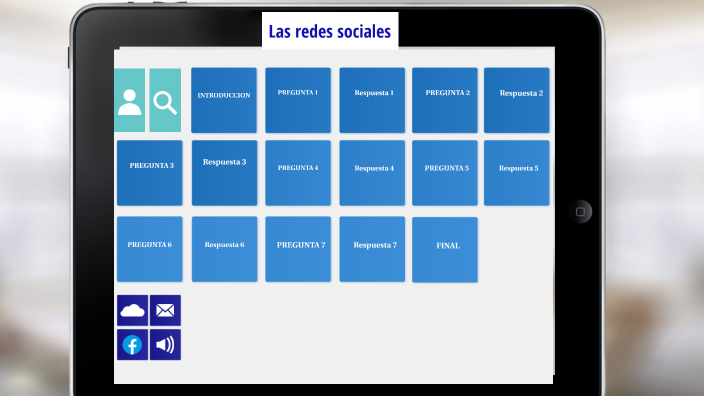Open the PREGUNTA 5 tile
The image size is (704, 396).
coord(445,173)
